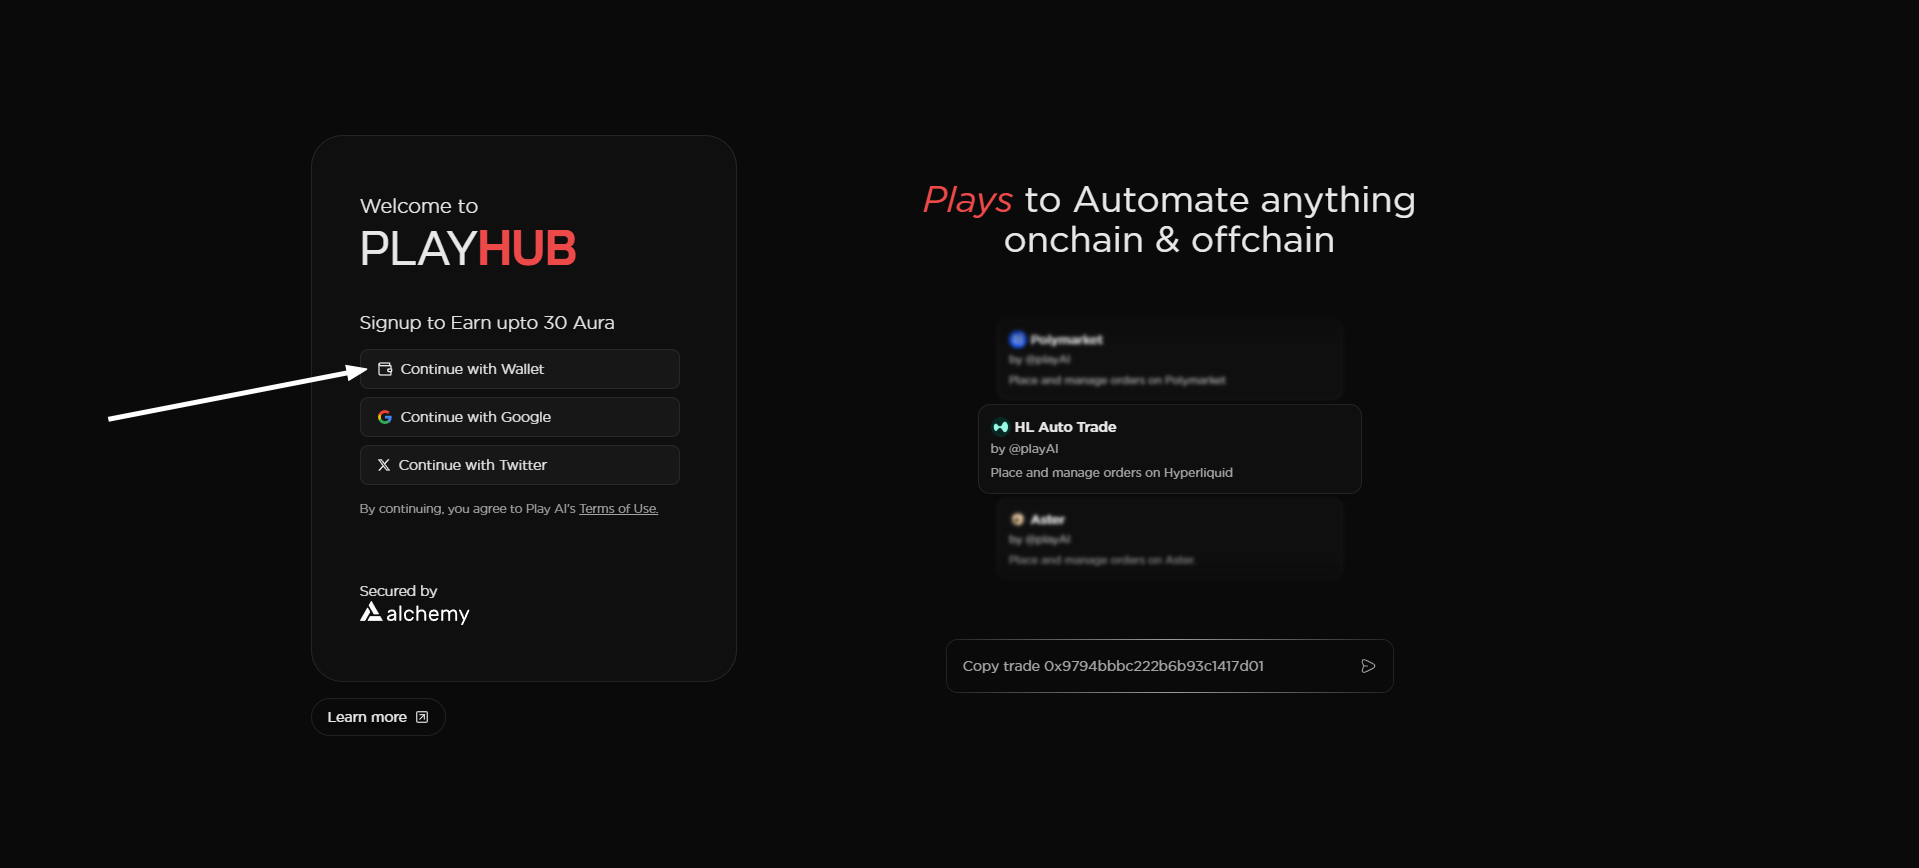Screen dimensions: 1919x868
Task: Click the X Twitter logo icon
Action: click(384, 465)
